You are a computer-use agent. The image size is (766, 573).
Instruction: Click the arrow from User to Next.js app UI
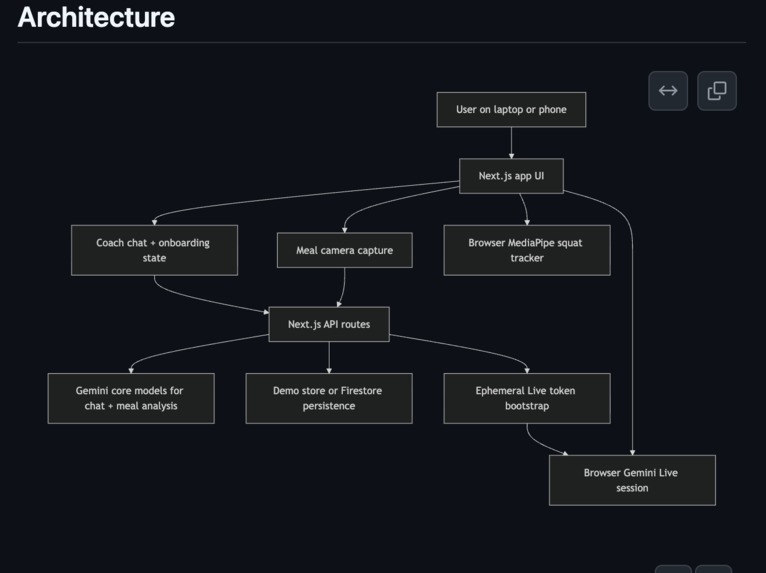point(511,143)
